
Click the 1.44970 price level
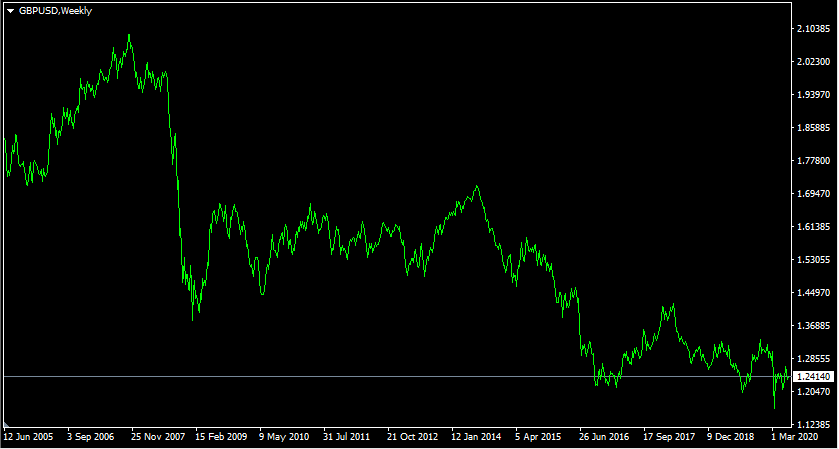click(x=813, y=293)
